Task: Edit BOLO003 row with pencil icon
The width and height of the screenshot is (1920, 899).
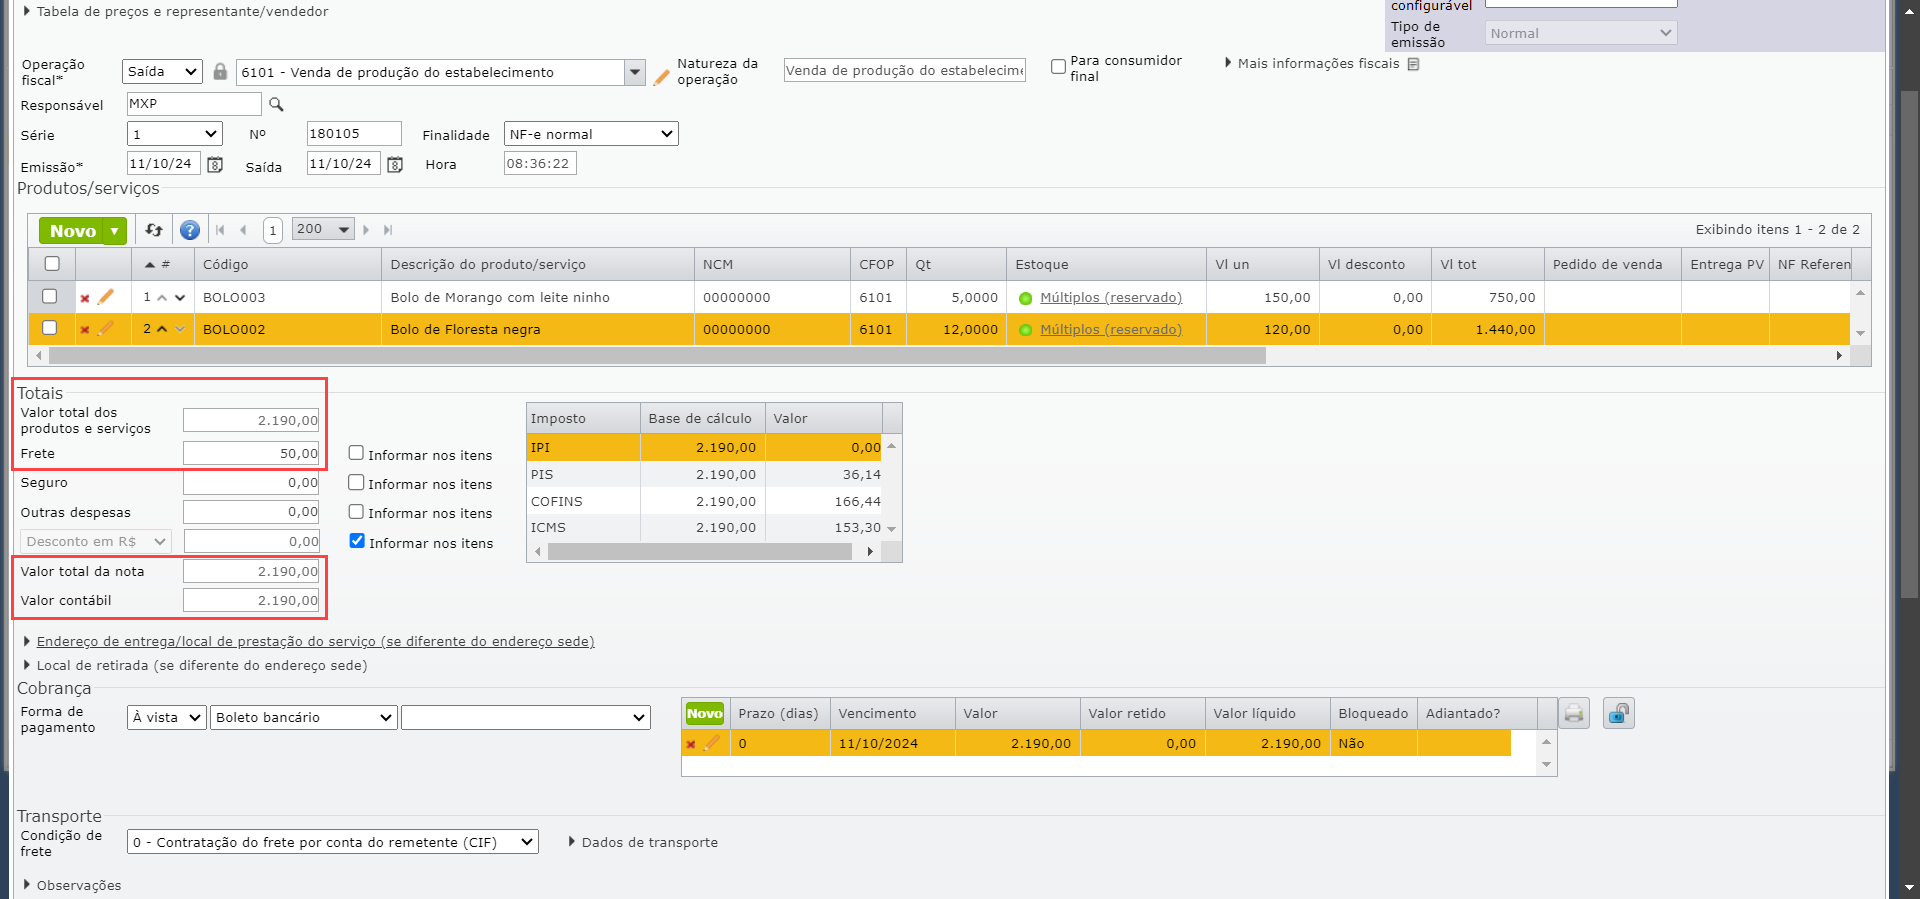Action: click(x=106, y=297)
